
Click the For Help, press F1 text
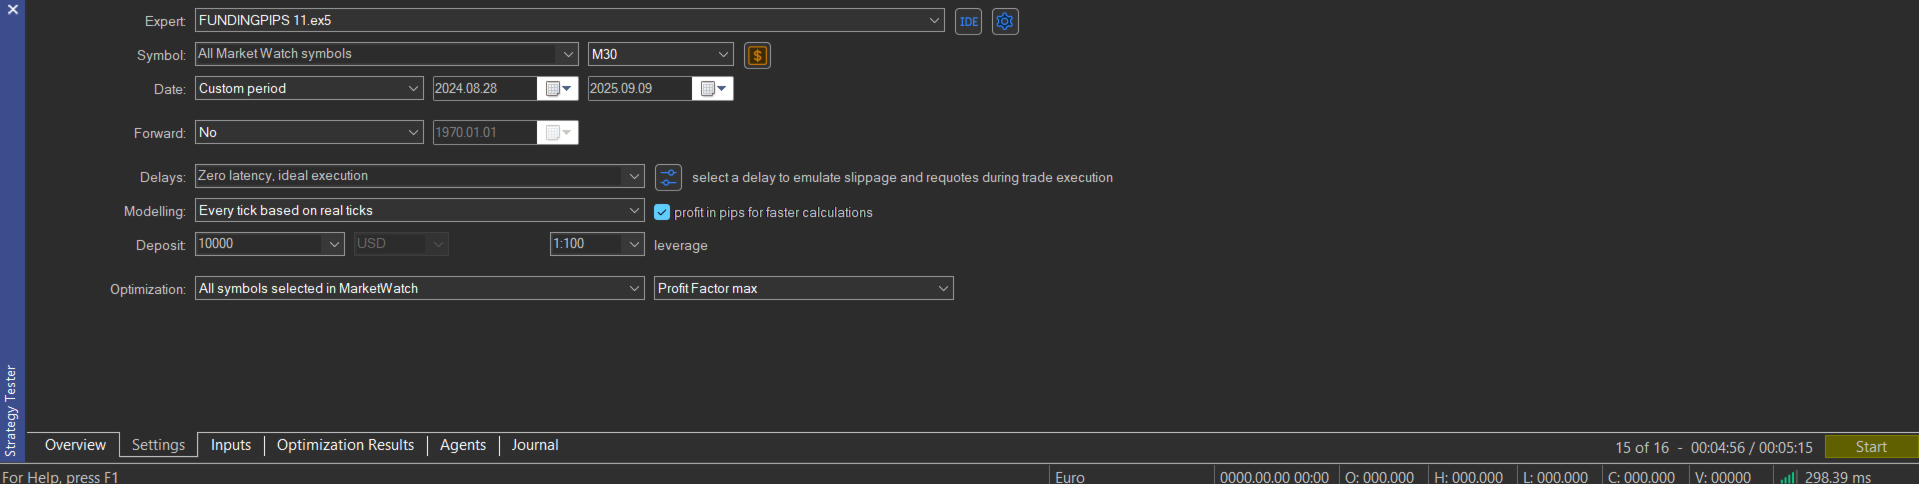60,478
